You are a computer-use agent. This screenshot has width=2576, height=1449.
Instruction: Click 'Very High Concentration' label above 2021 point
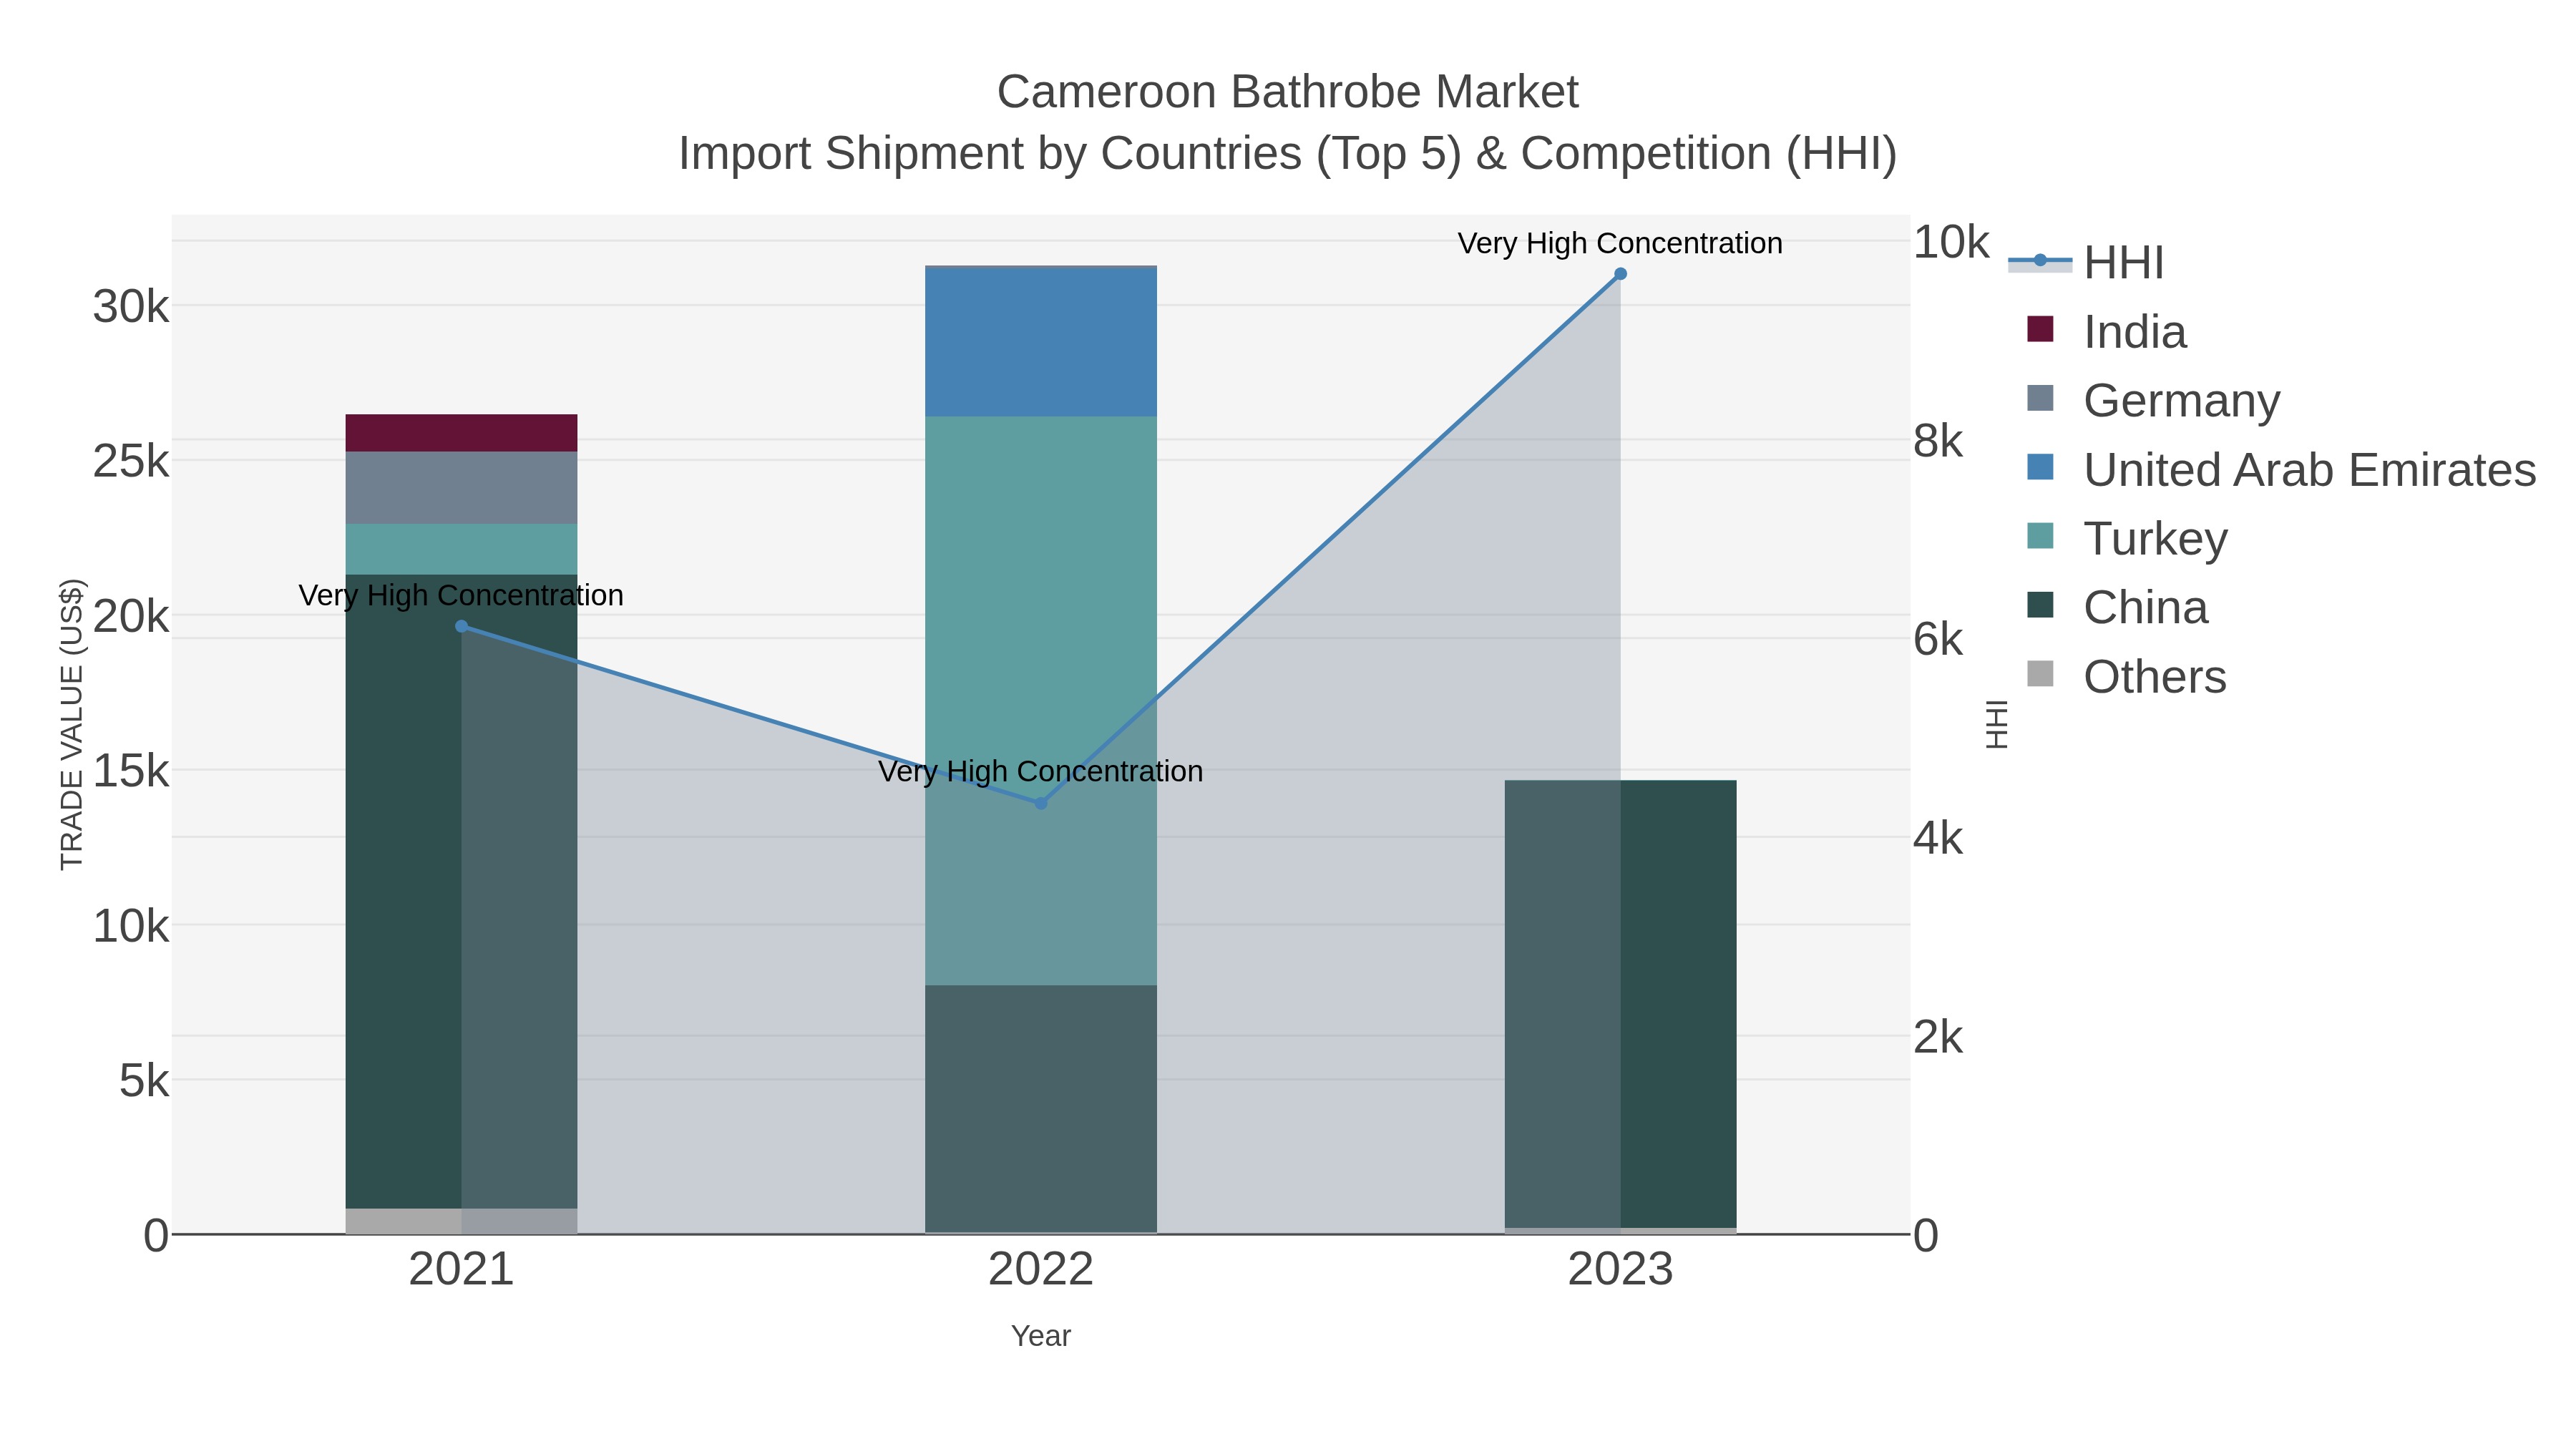(x=461, y=595)
